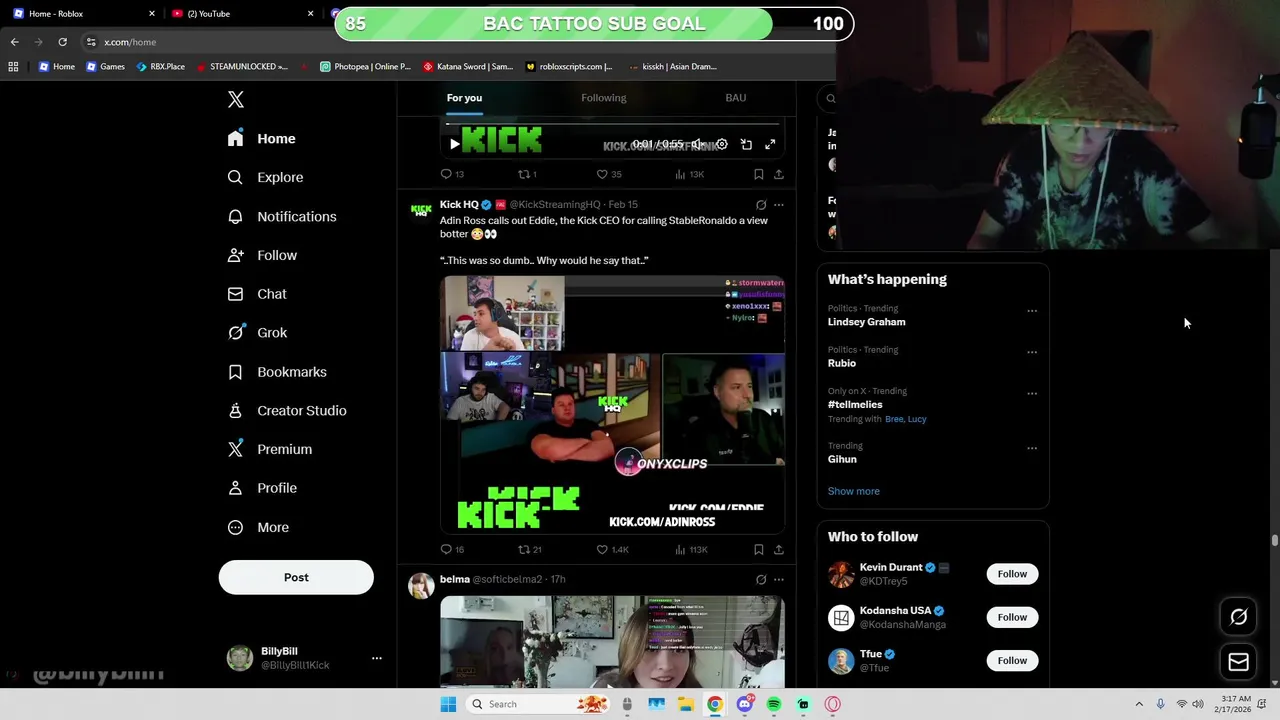Switch to the Following tab
Screen dimensions: 1280x720
coord(604,98)
